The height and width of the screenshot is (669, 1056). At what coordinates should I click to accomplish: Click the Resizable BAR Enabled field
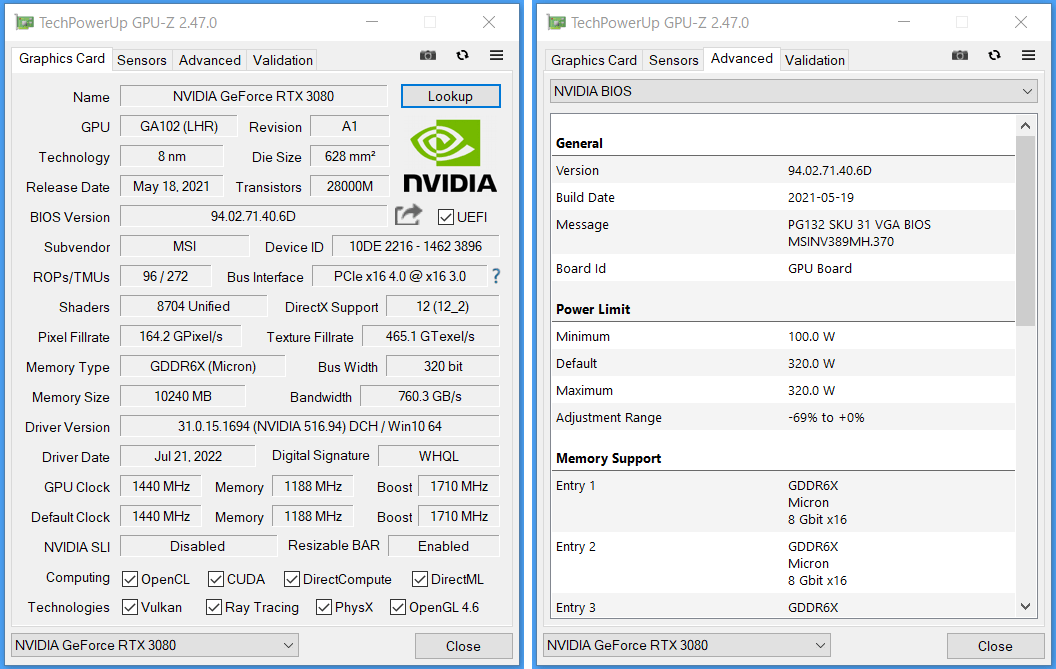tap(444, 546)
